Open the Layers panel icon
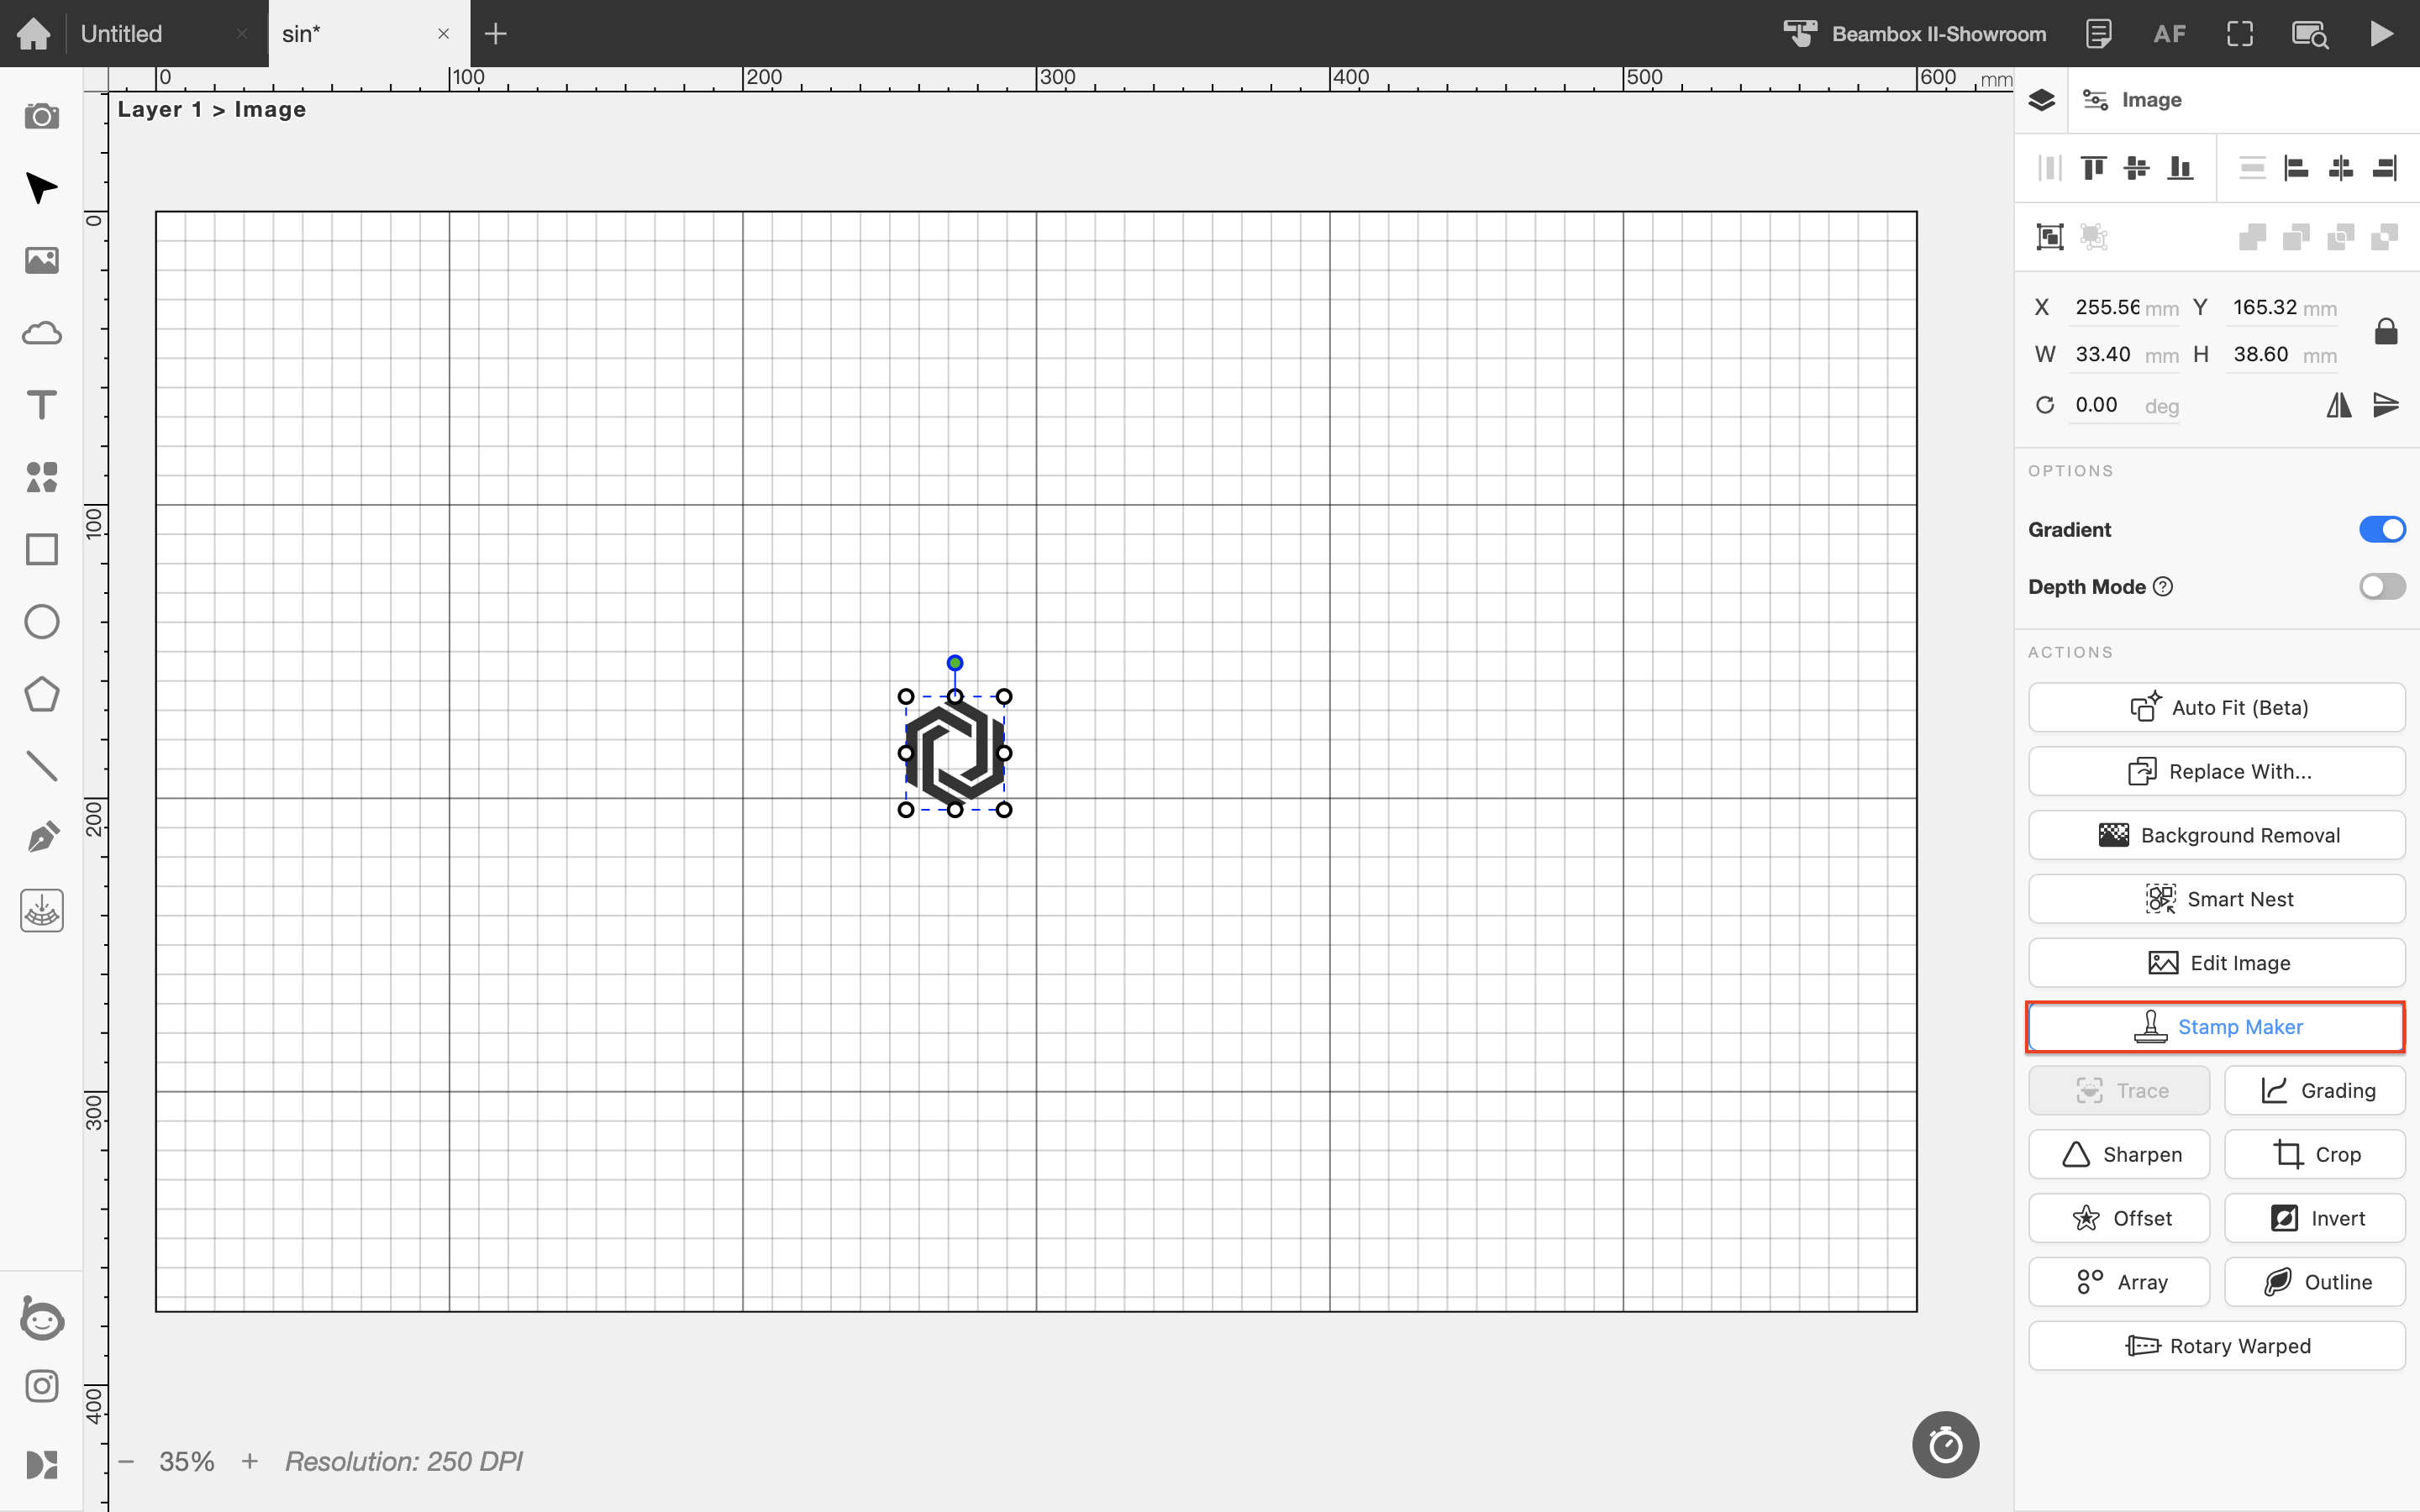Viewport: 2420px width, 1512px height. [x=2041, y=100]
